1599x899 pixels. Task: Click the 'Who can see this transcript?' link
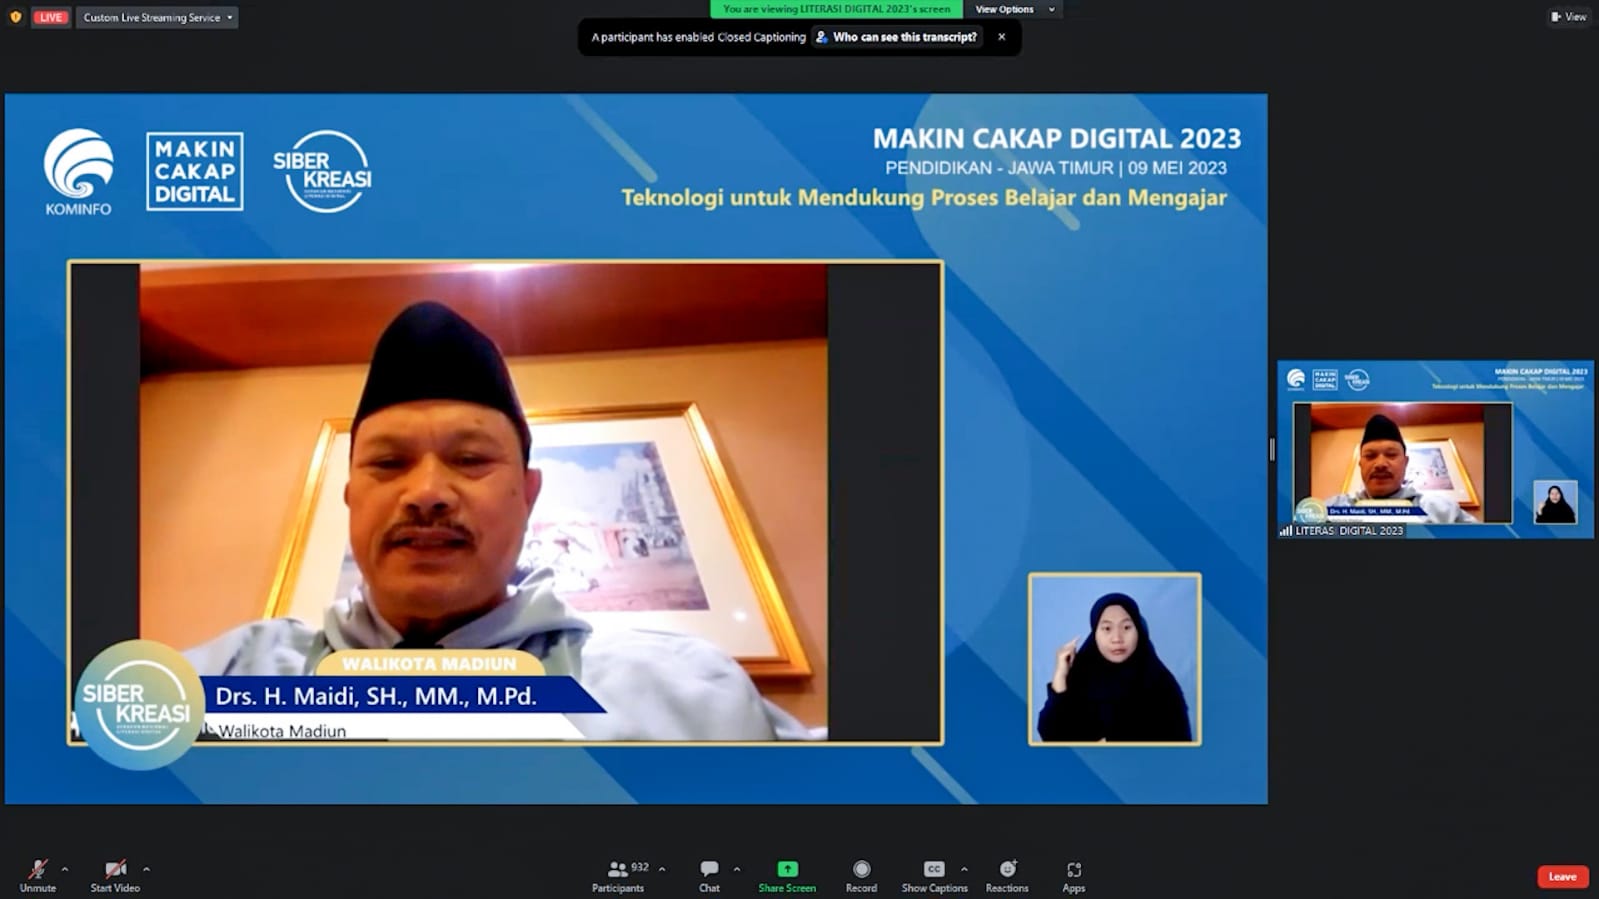click(897, 37)
